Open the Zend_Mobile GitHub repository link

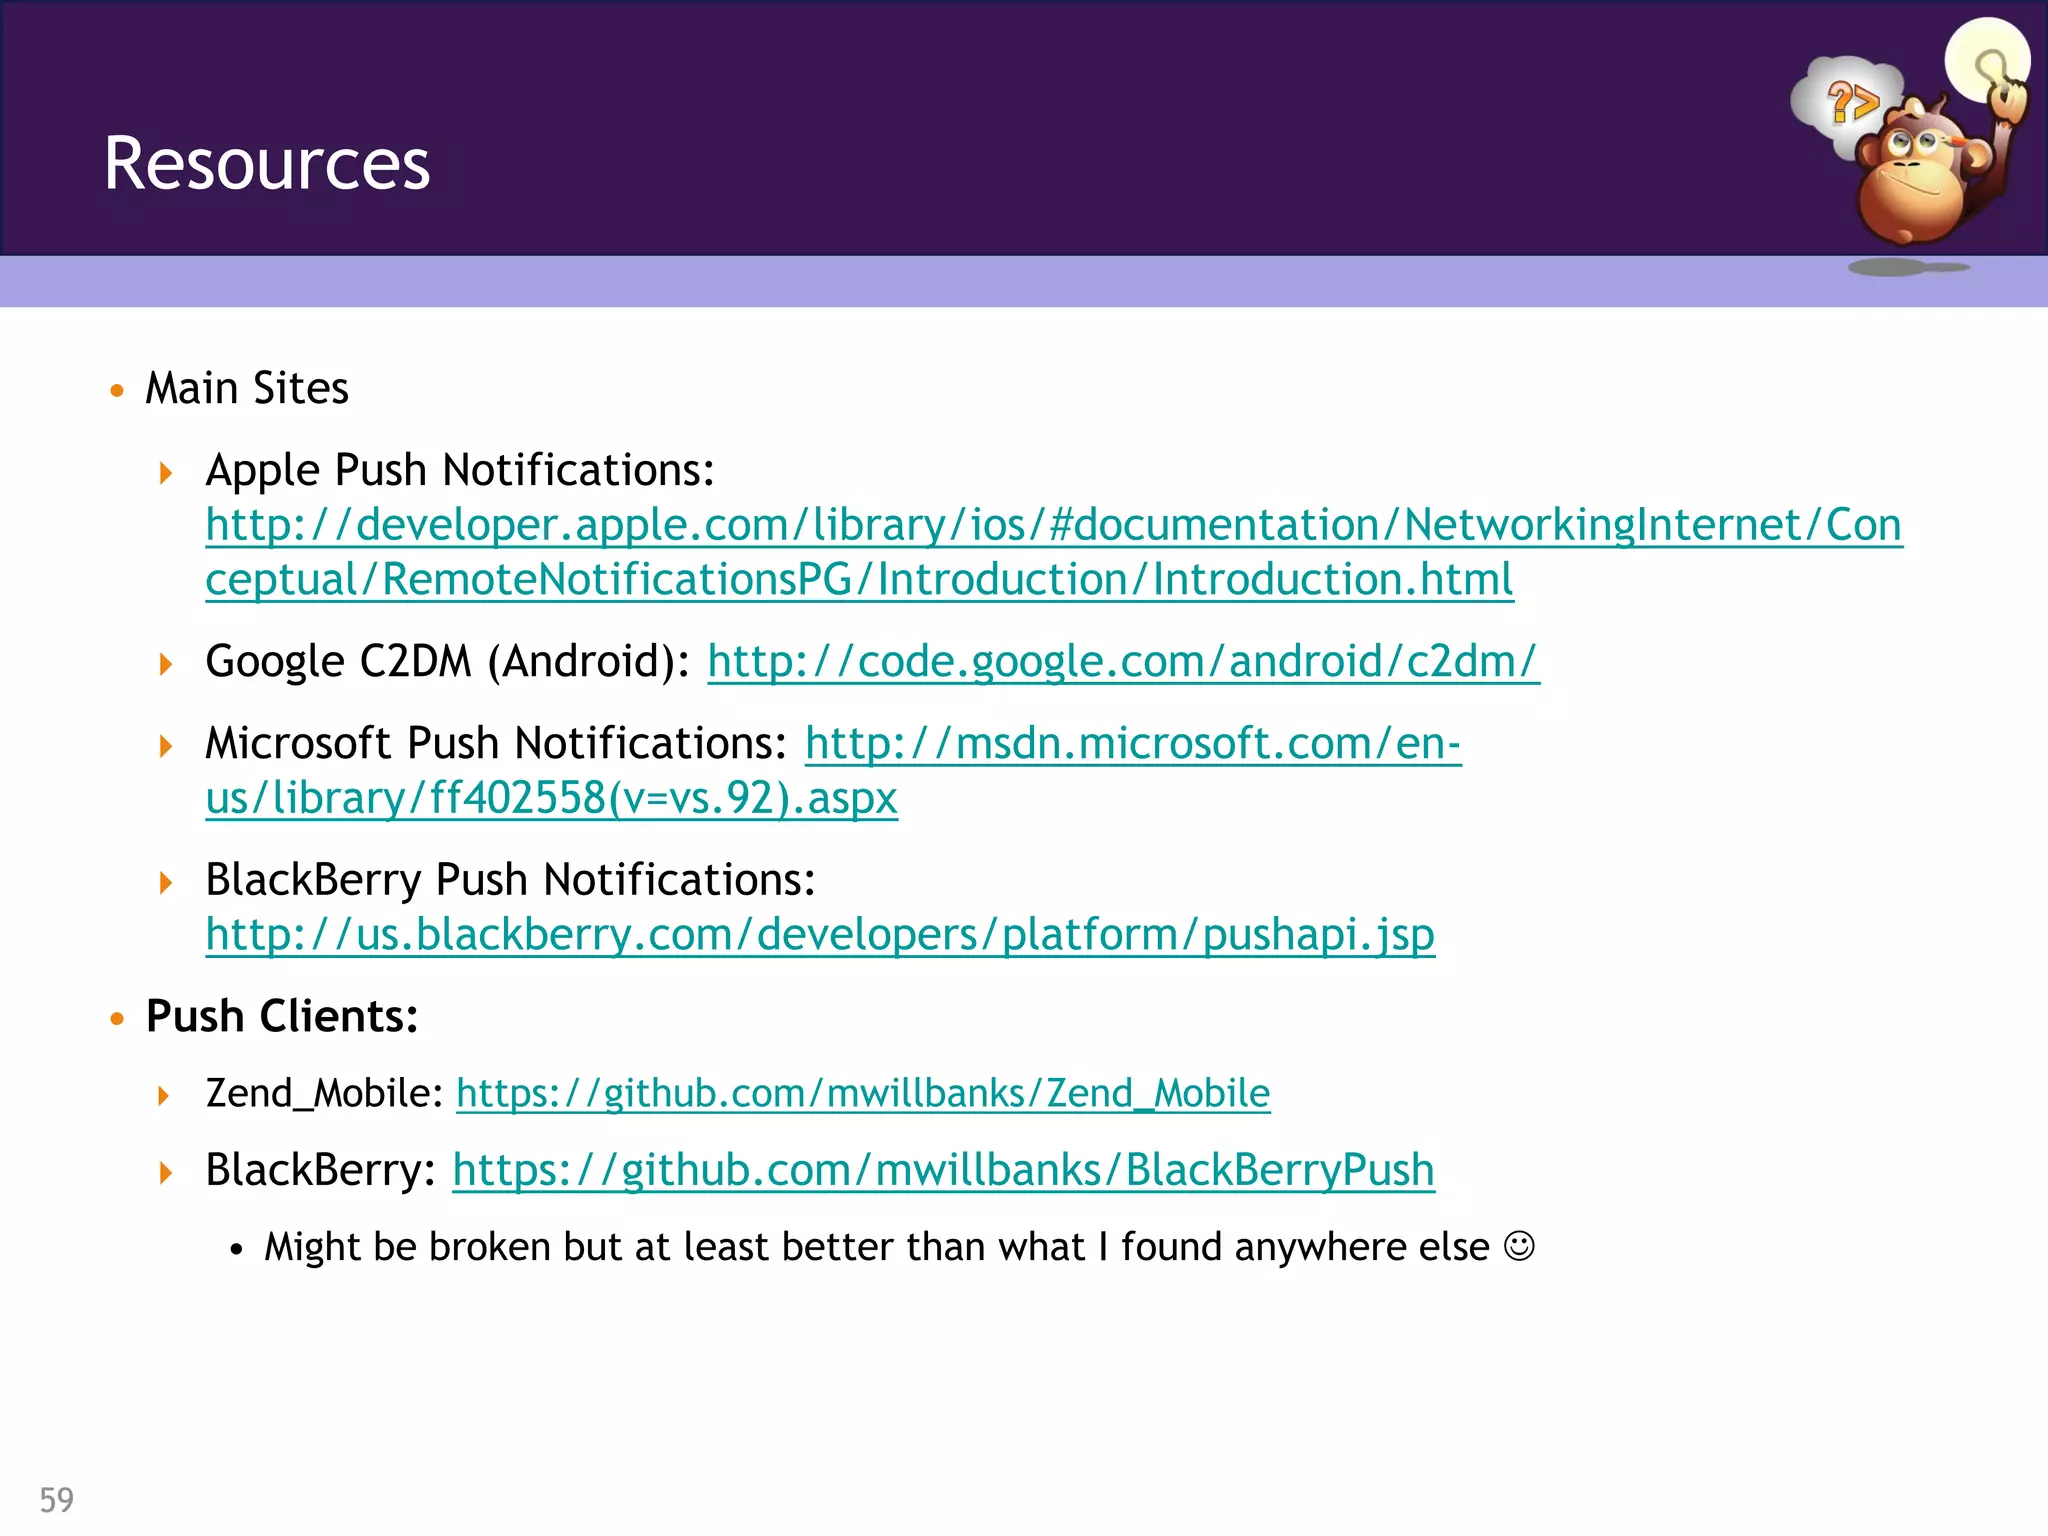tap(863, 1093)
